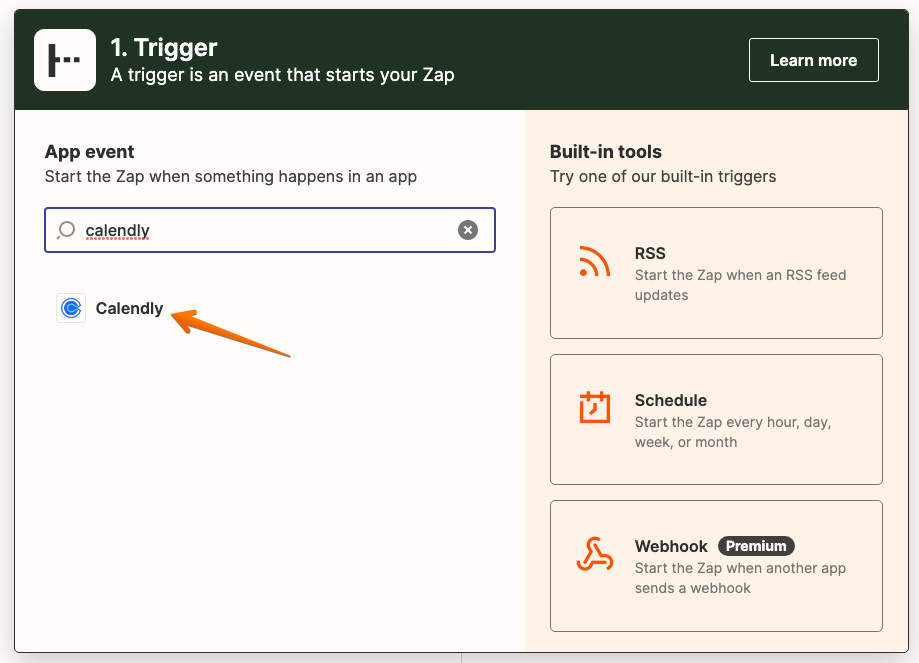Click the '1. Trigger' heading

(164, 47)
